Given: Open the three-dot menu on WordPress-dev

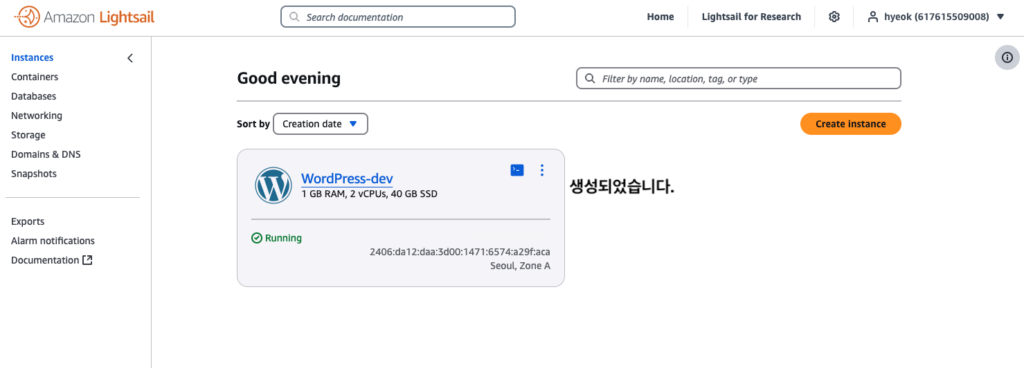Looking at the screenshot, I should pyautogui.click(x=541, y=170).
